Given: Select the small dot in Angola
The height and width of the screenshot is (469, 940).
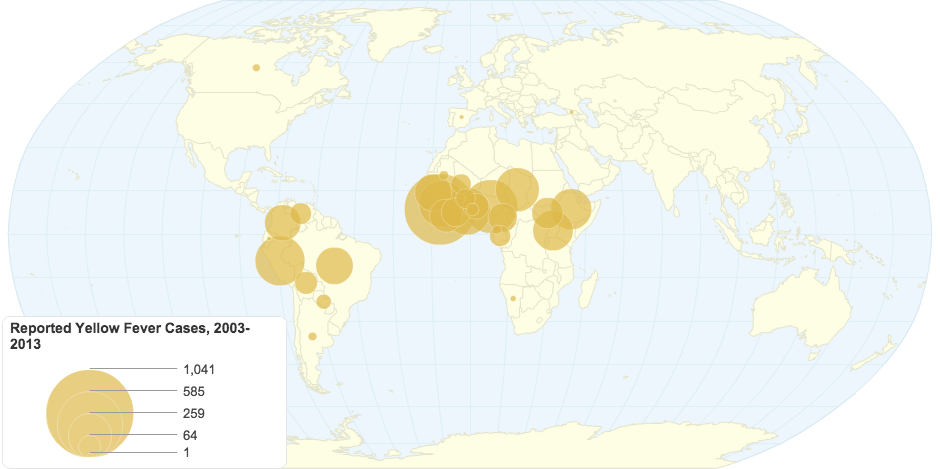Looking at the screenshot, I should click(513, 298).
